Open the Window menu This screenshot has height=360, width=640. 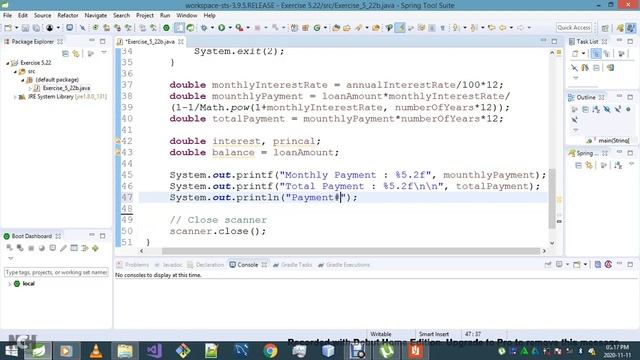[187, 15]
